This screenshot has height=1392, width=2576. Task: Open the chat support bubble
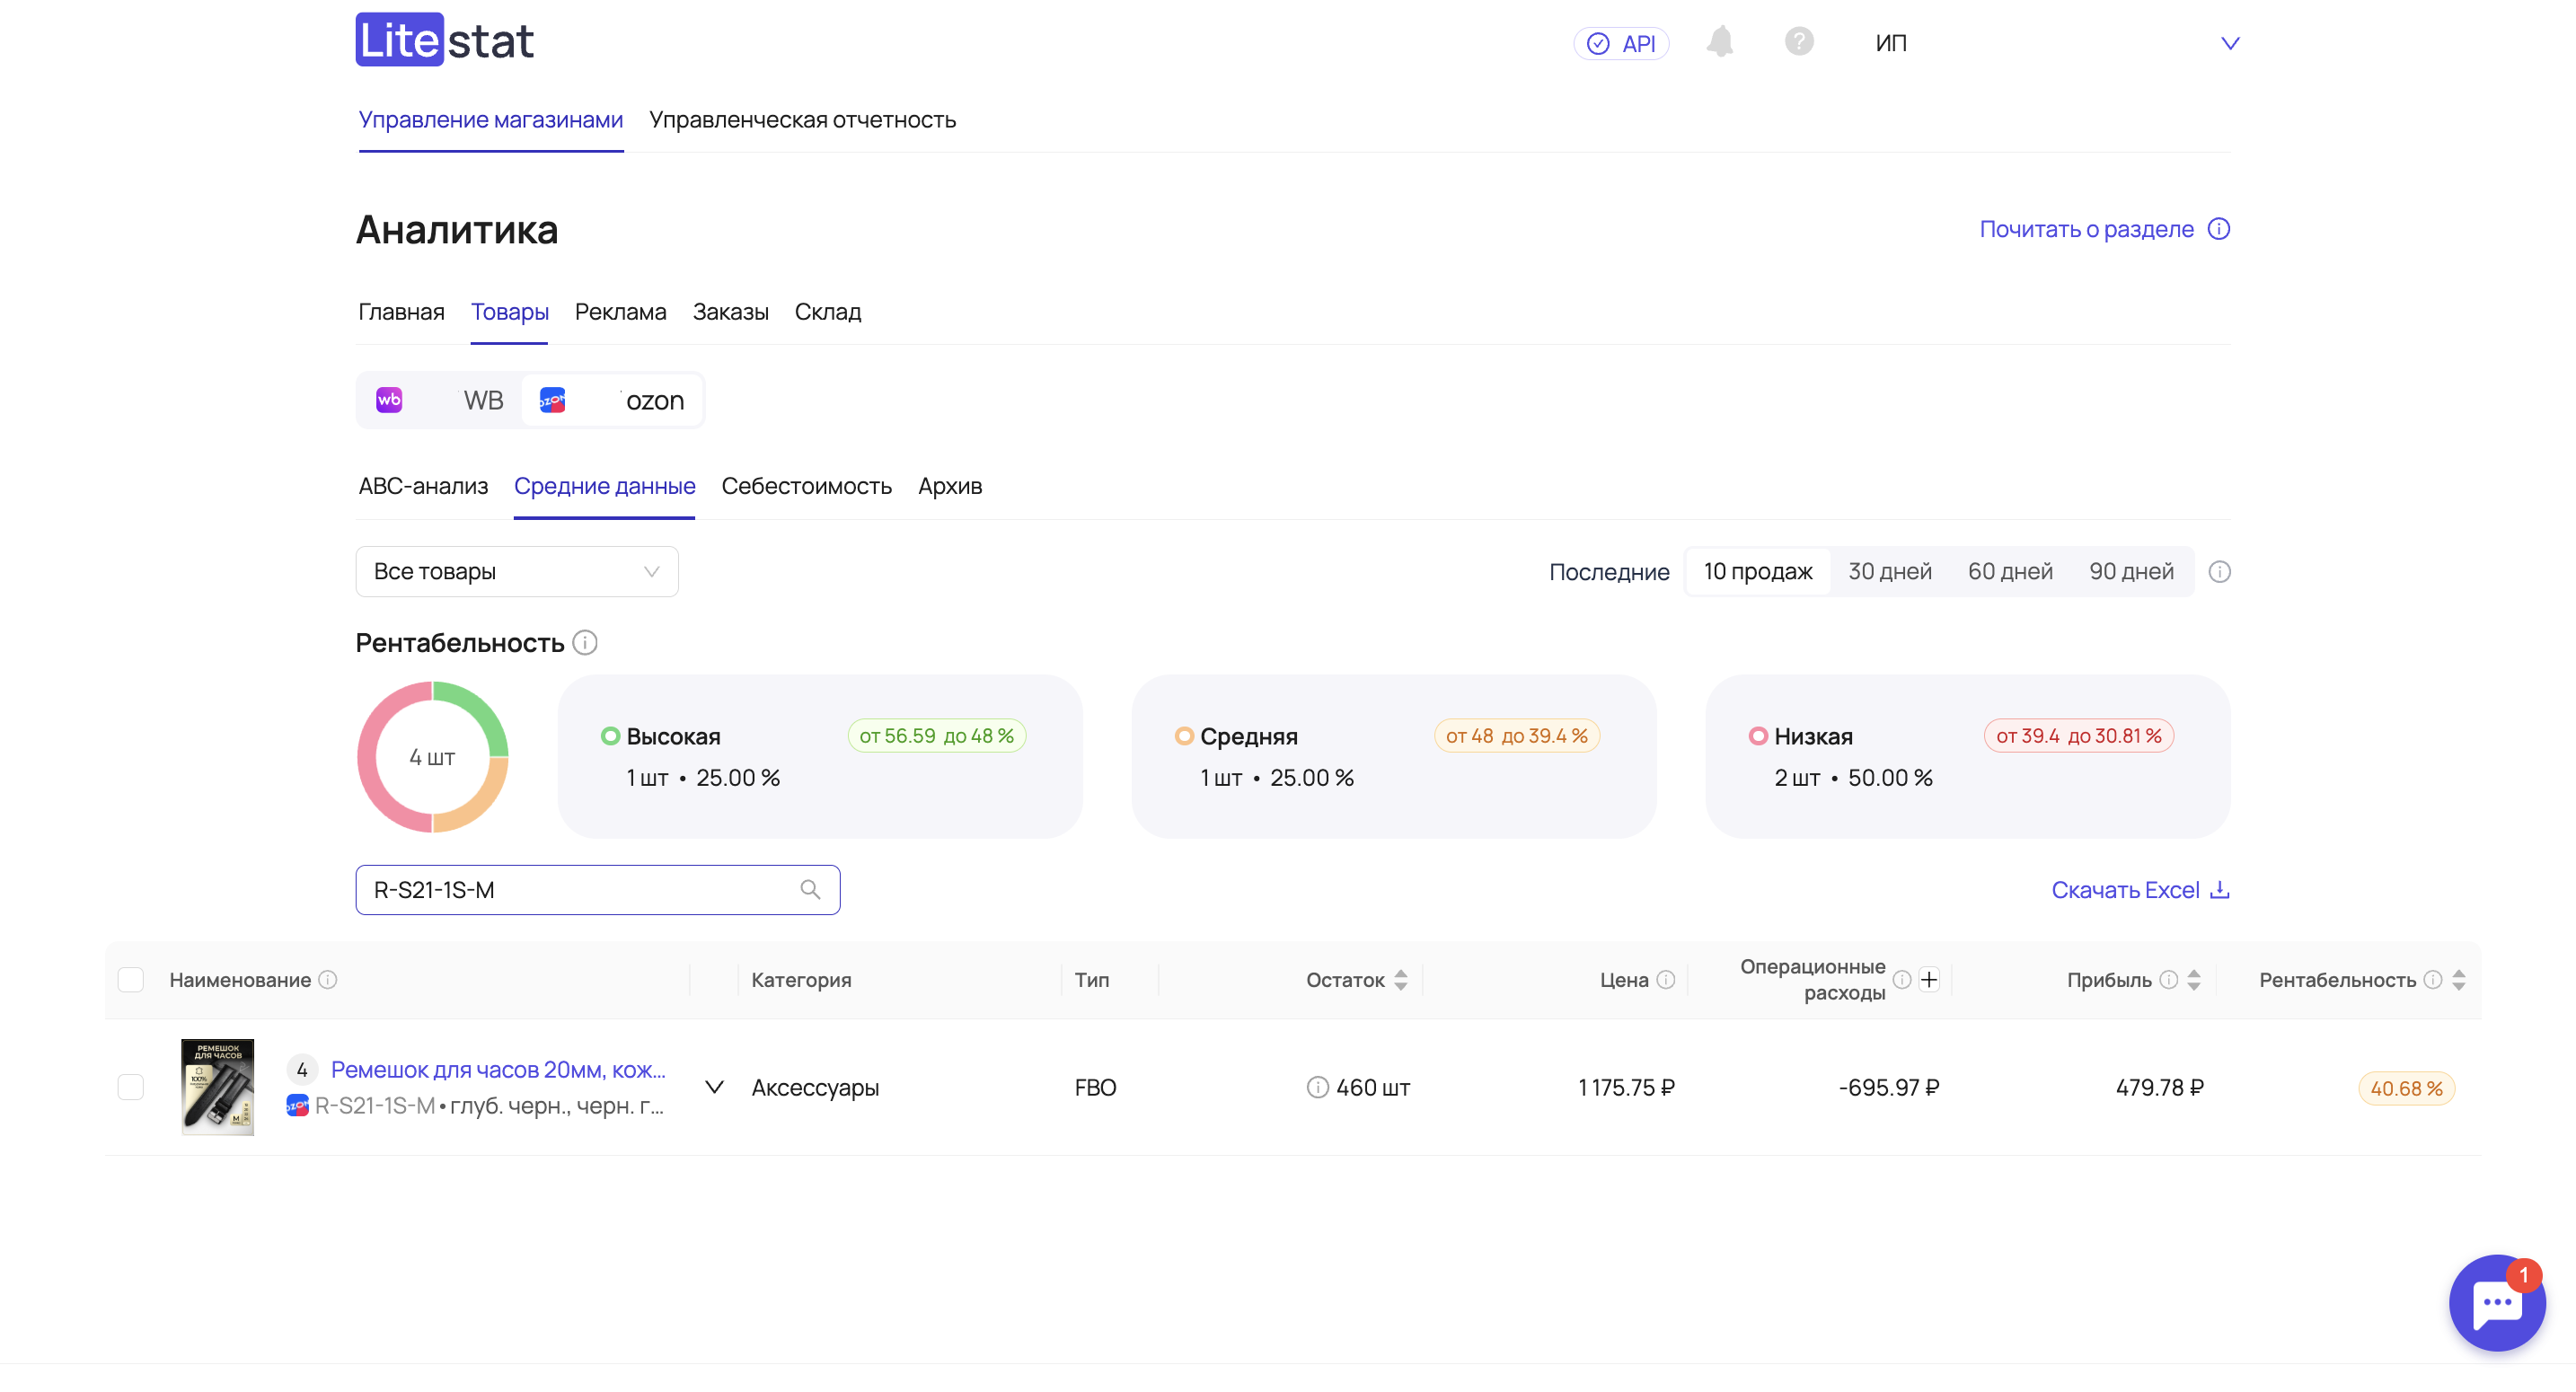click(x=2496, y=1303)
